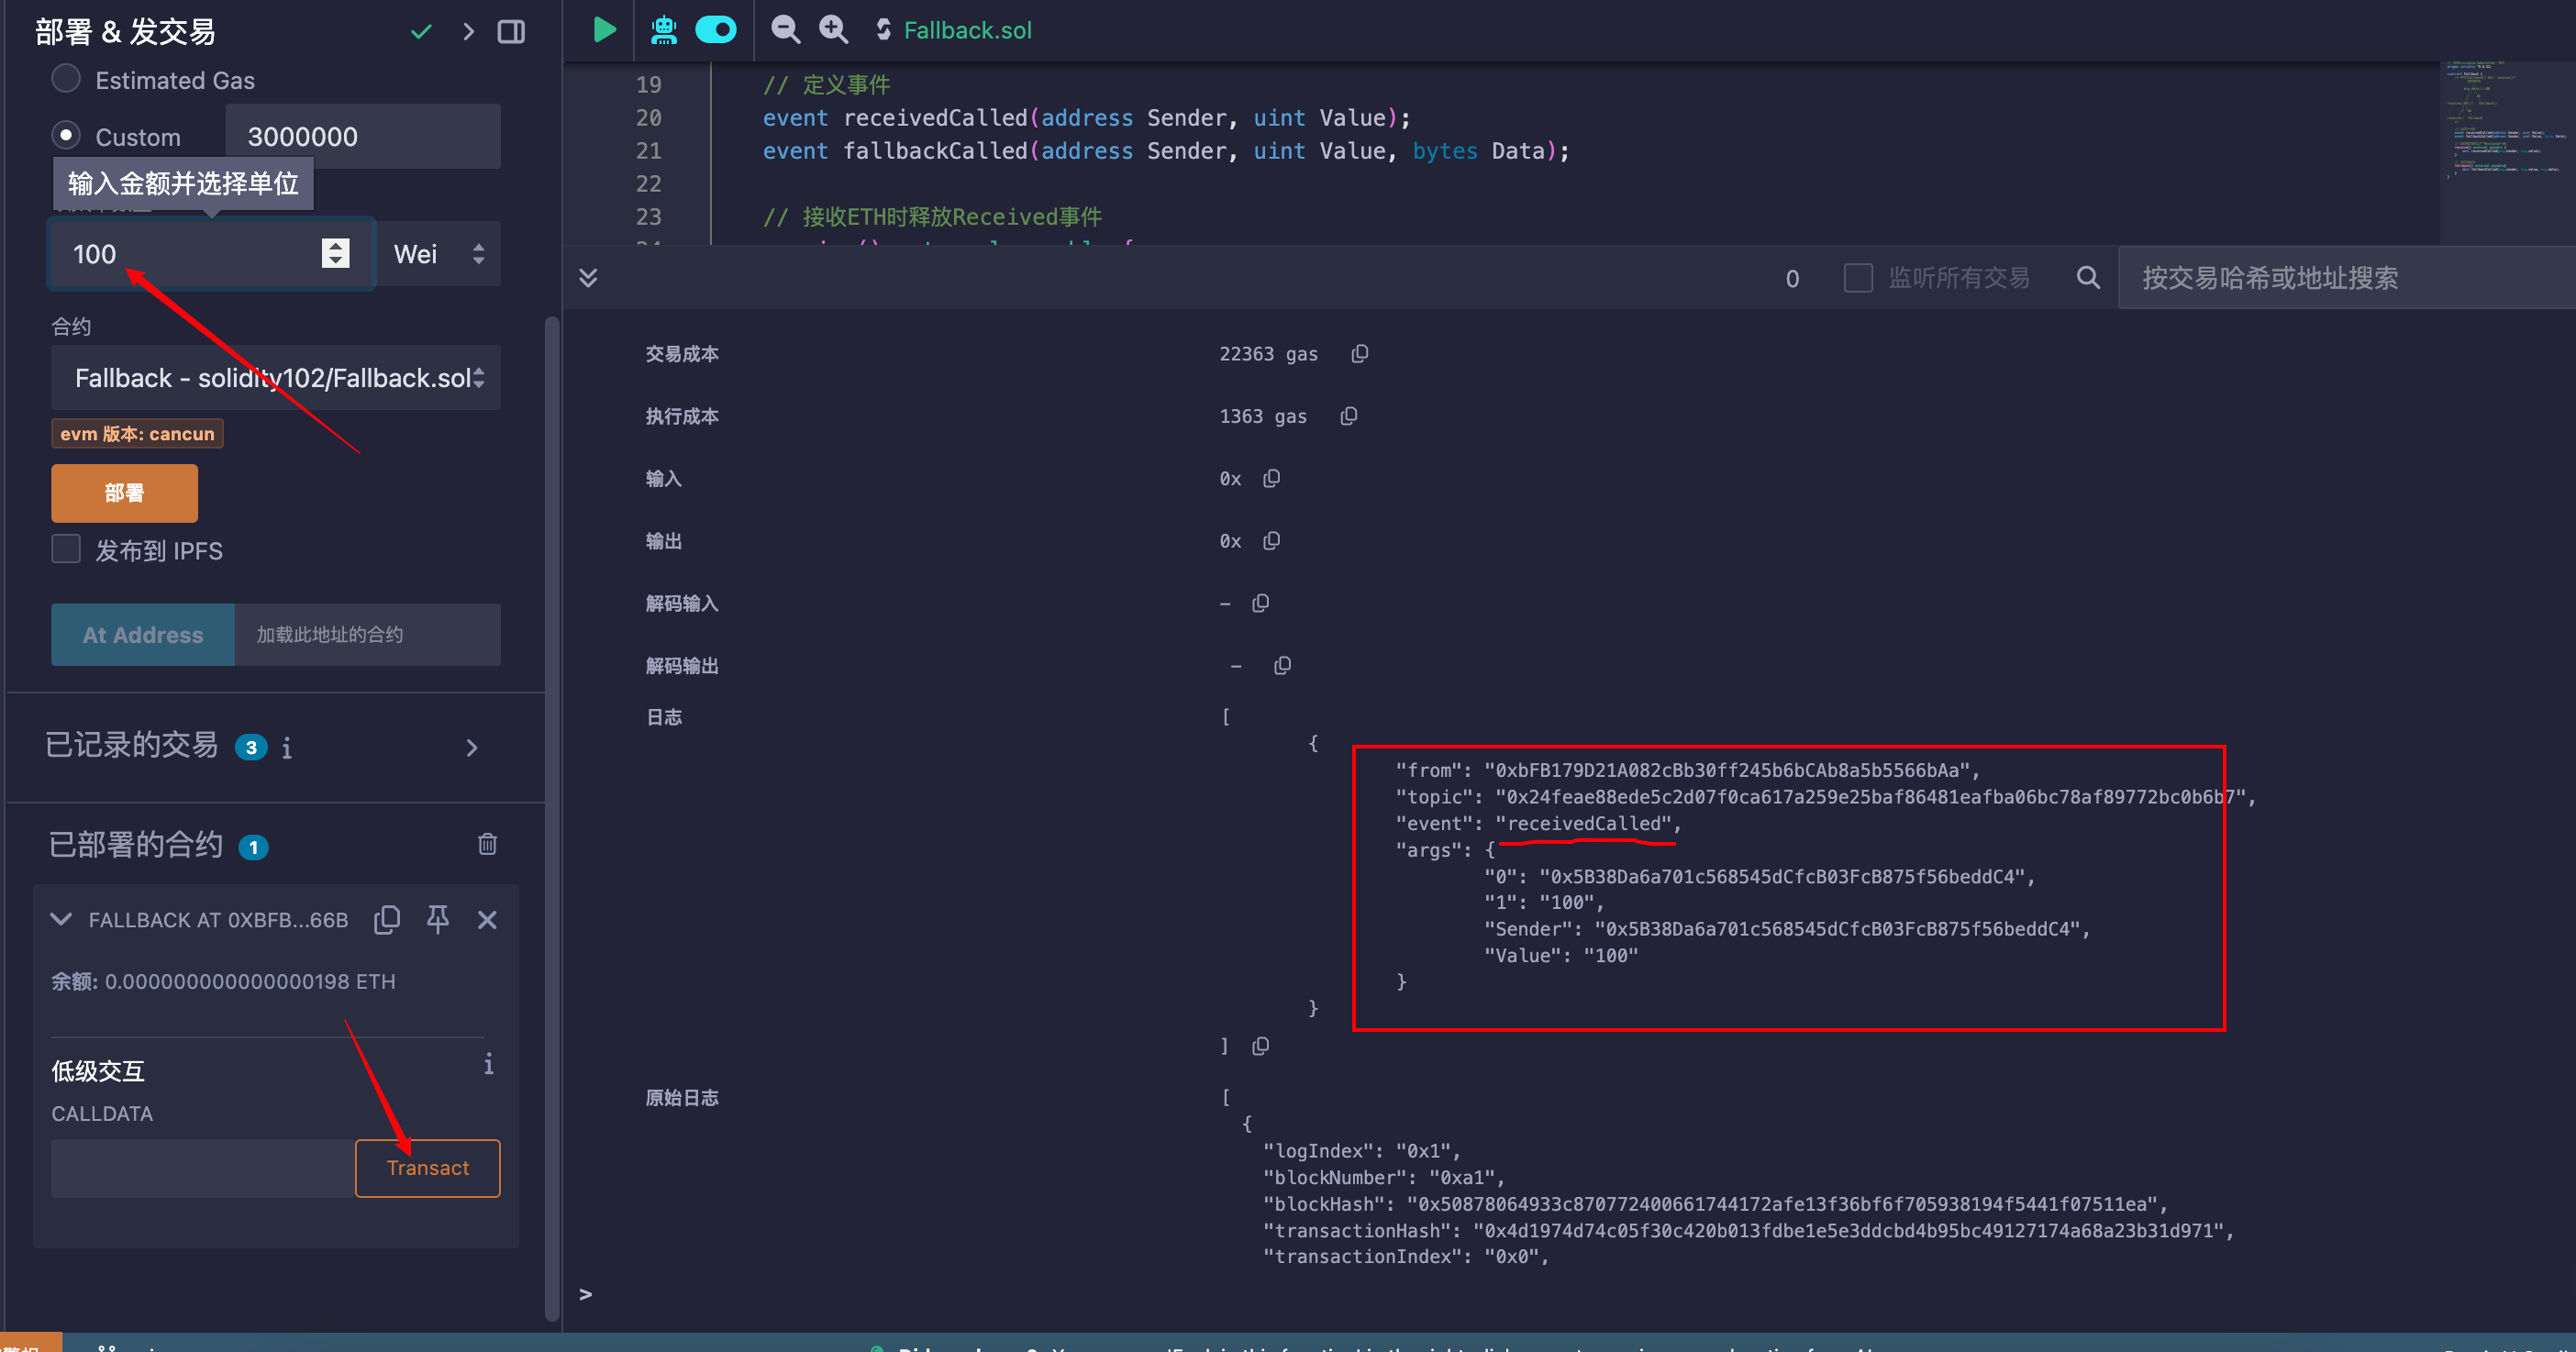Pin the deployed FALLBACK contract
Screen dimensions: 2576x1352
coord(437,920)
